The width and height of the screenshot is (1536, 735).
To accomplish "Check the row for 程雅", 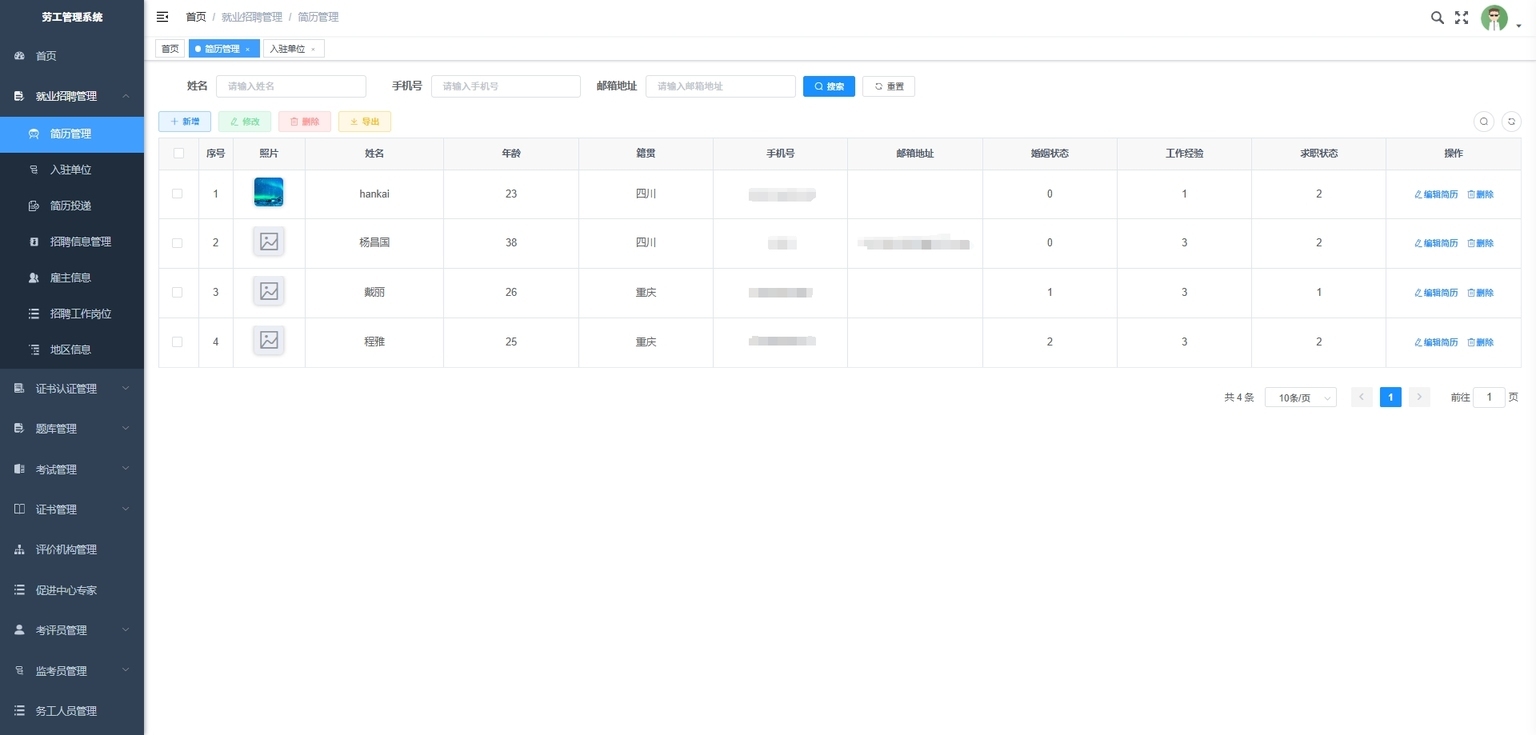I will point(178,342).
